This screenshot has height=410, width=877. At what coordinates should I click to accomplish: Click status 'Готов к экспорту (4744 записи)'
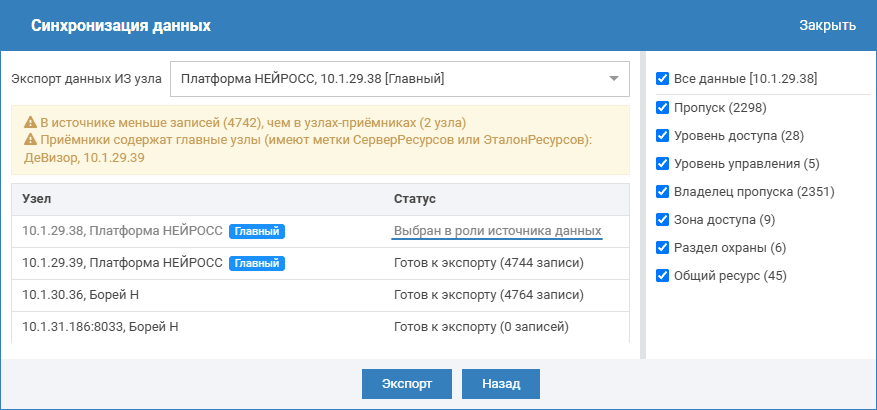coord(489,263)
